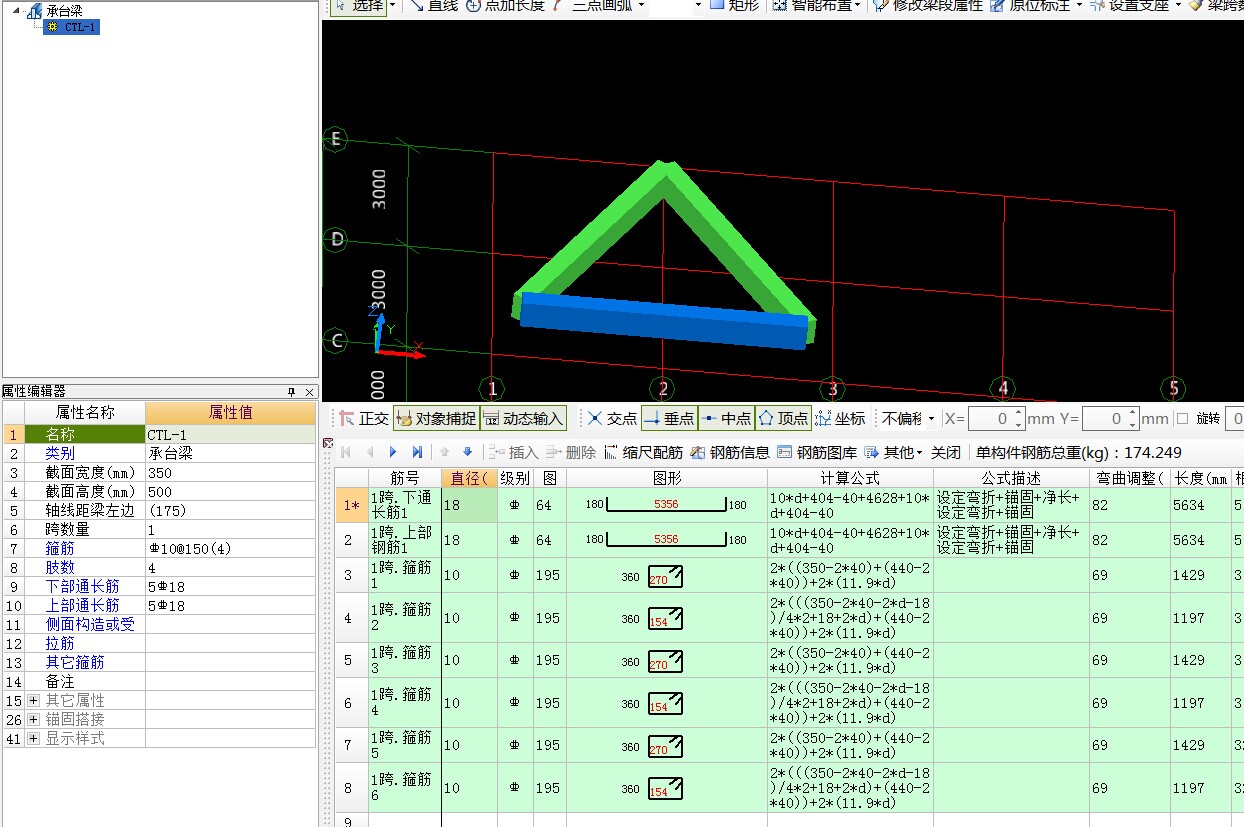Check the 旋转 rotate checkbox
This screenshot has width=1244, height=827.
coord(1182,419)
